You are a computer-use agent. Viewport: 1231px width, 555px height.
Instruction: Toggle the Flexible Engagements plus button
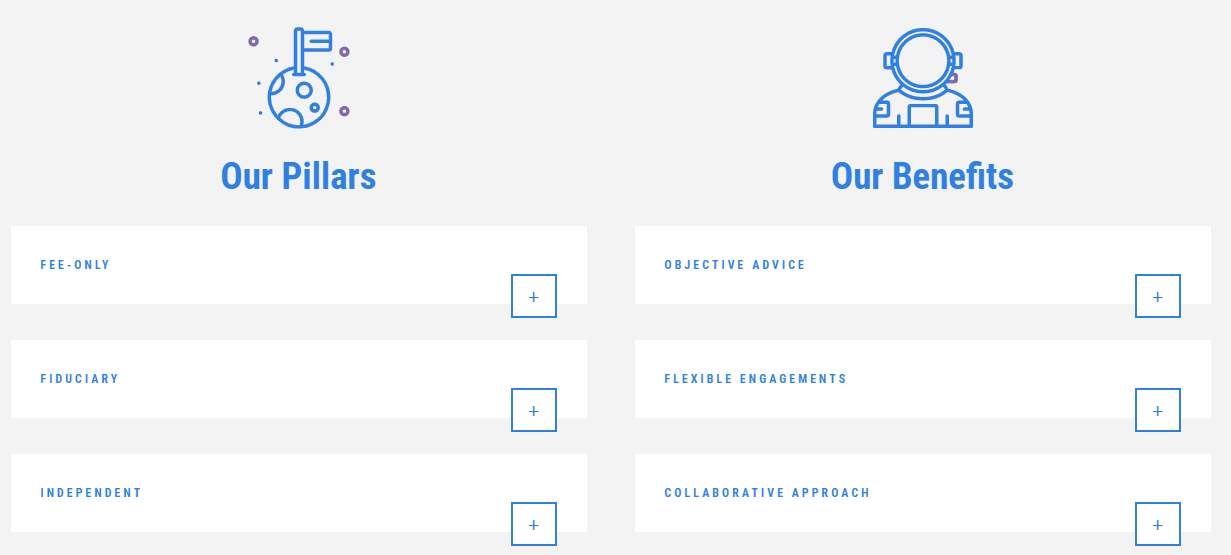[x=1158, y=410]
